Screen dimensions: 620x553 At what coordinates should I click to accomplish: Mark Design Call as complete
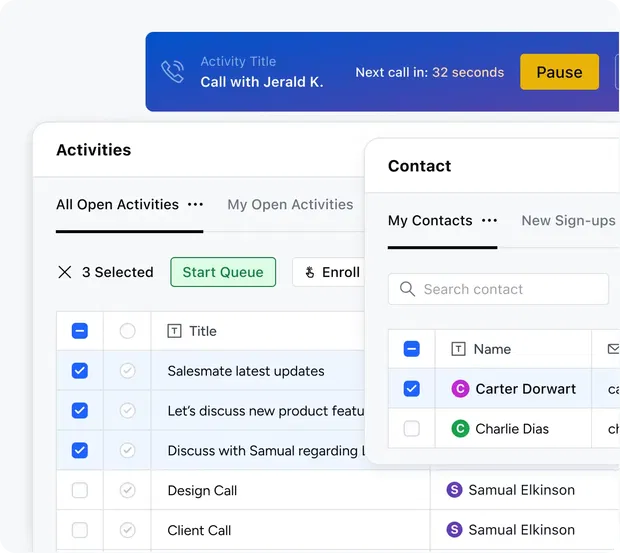tap(127, 490)
